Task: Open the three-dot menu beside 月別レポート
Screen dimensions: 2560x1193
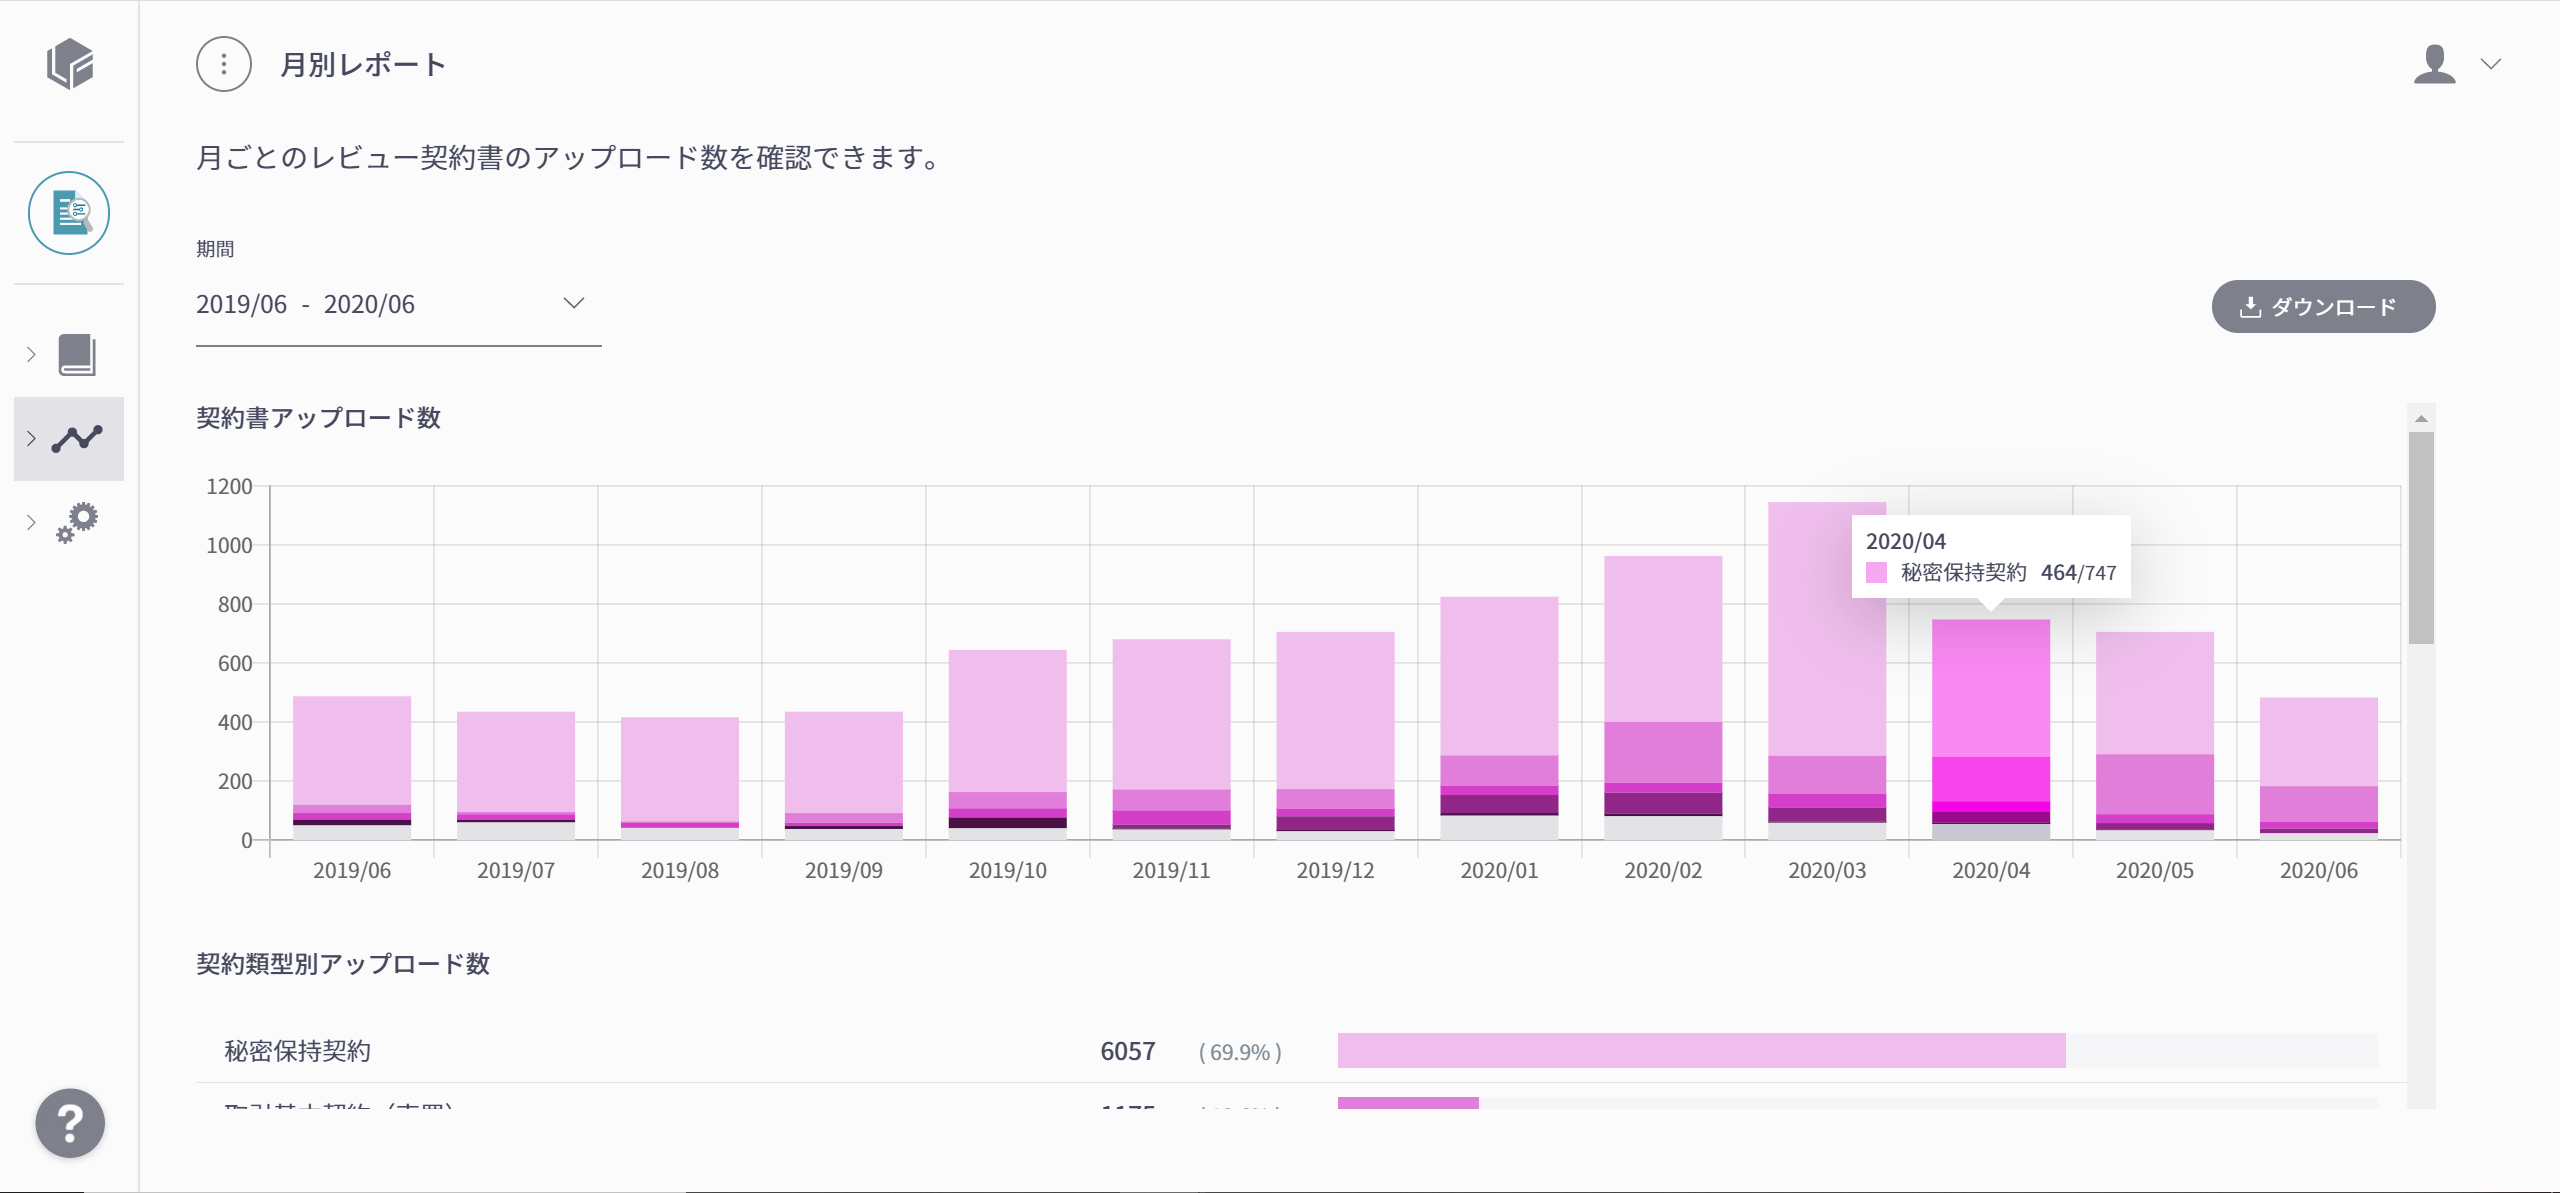Action: (x=224, y=64)
